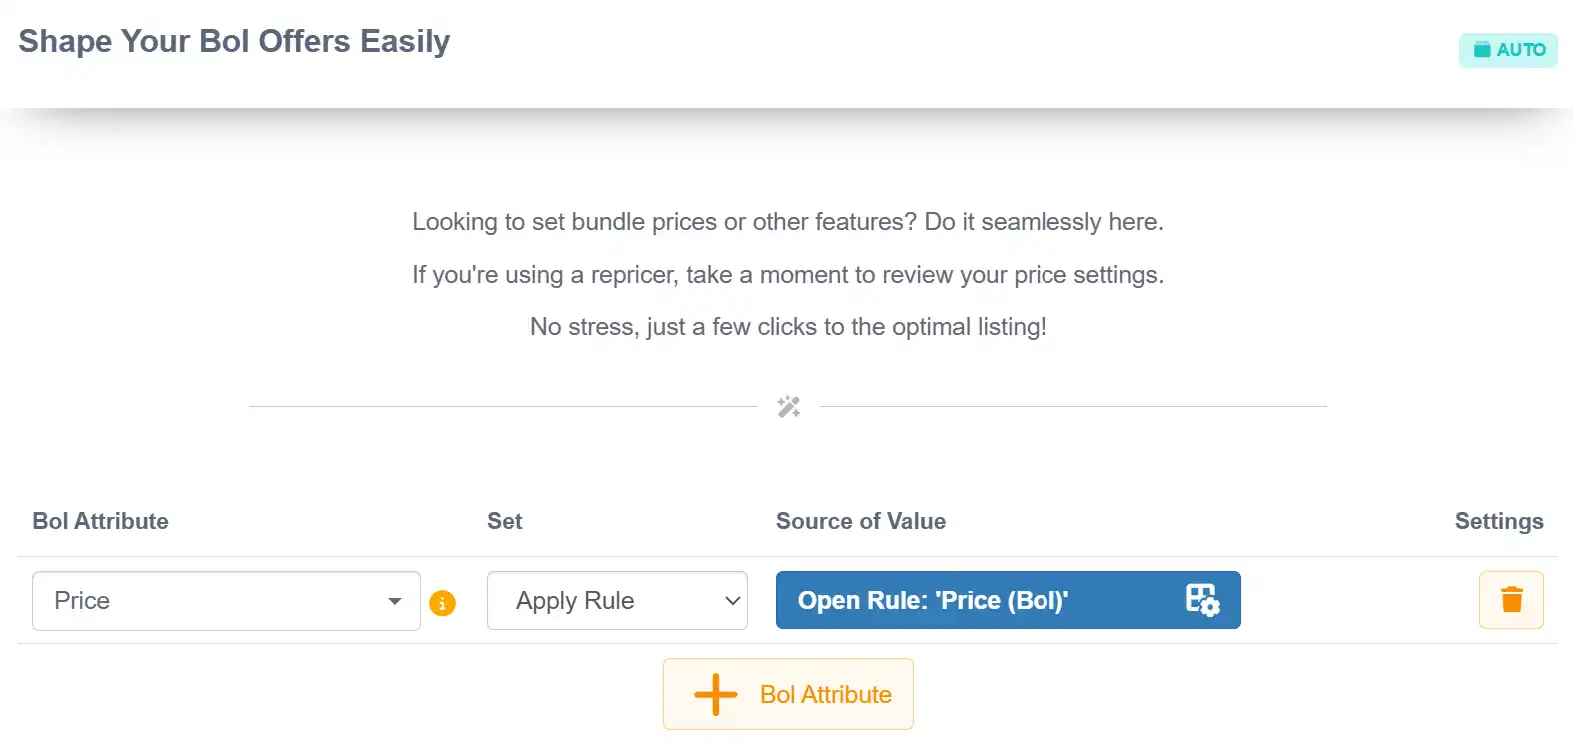Click the 'No stress' sentence
The height and width of the screenshot is (745, 1573).
click(x=787, y=327)
